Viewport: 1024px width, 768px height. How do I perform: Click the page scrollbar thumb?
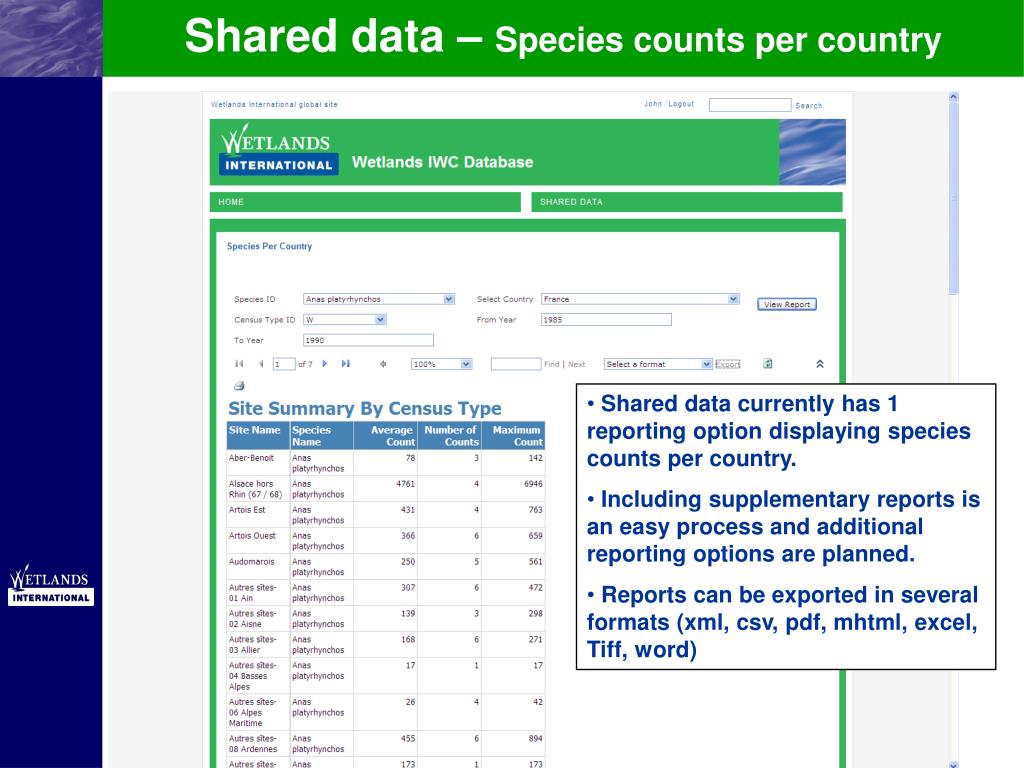953,199
